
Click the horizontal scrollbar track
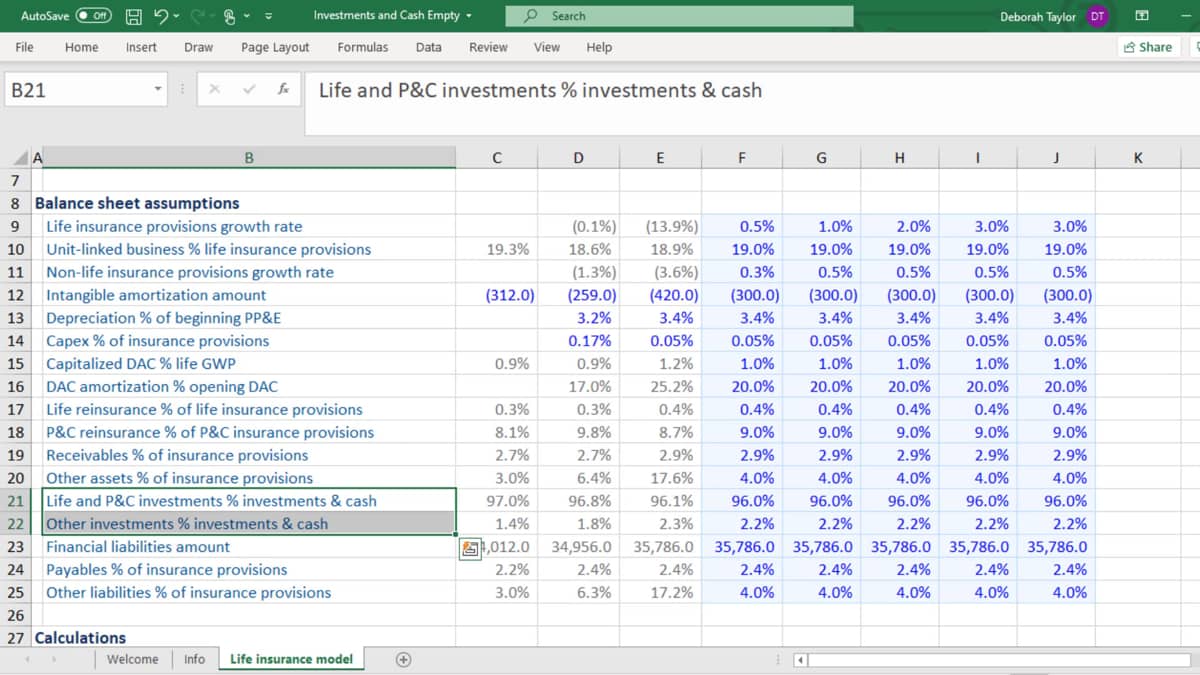coord(1000,660)
